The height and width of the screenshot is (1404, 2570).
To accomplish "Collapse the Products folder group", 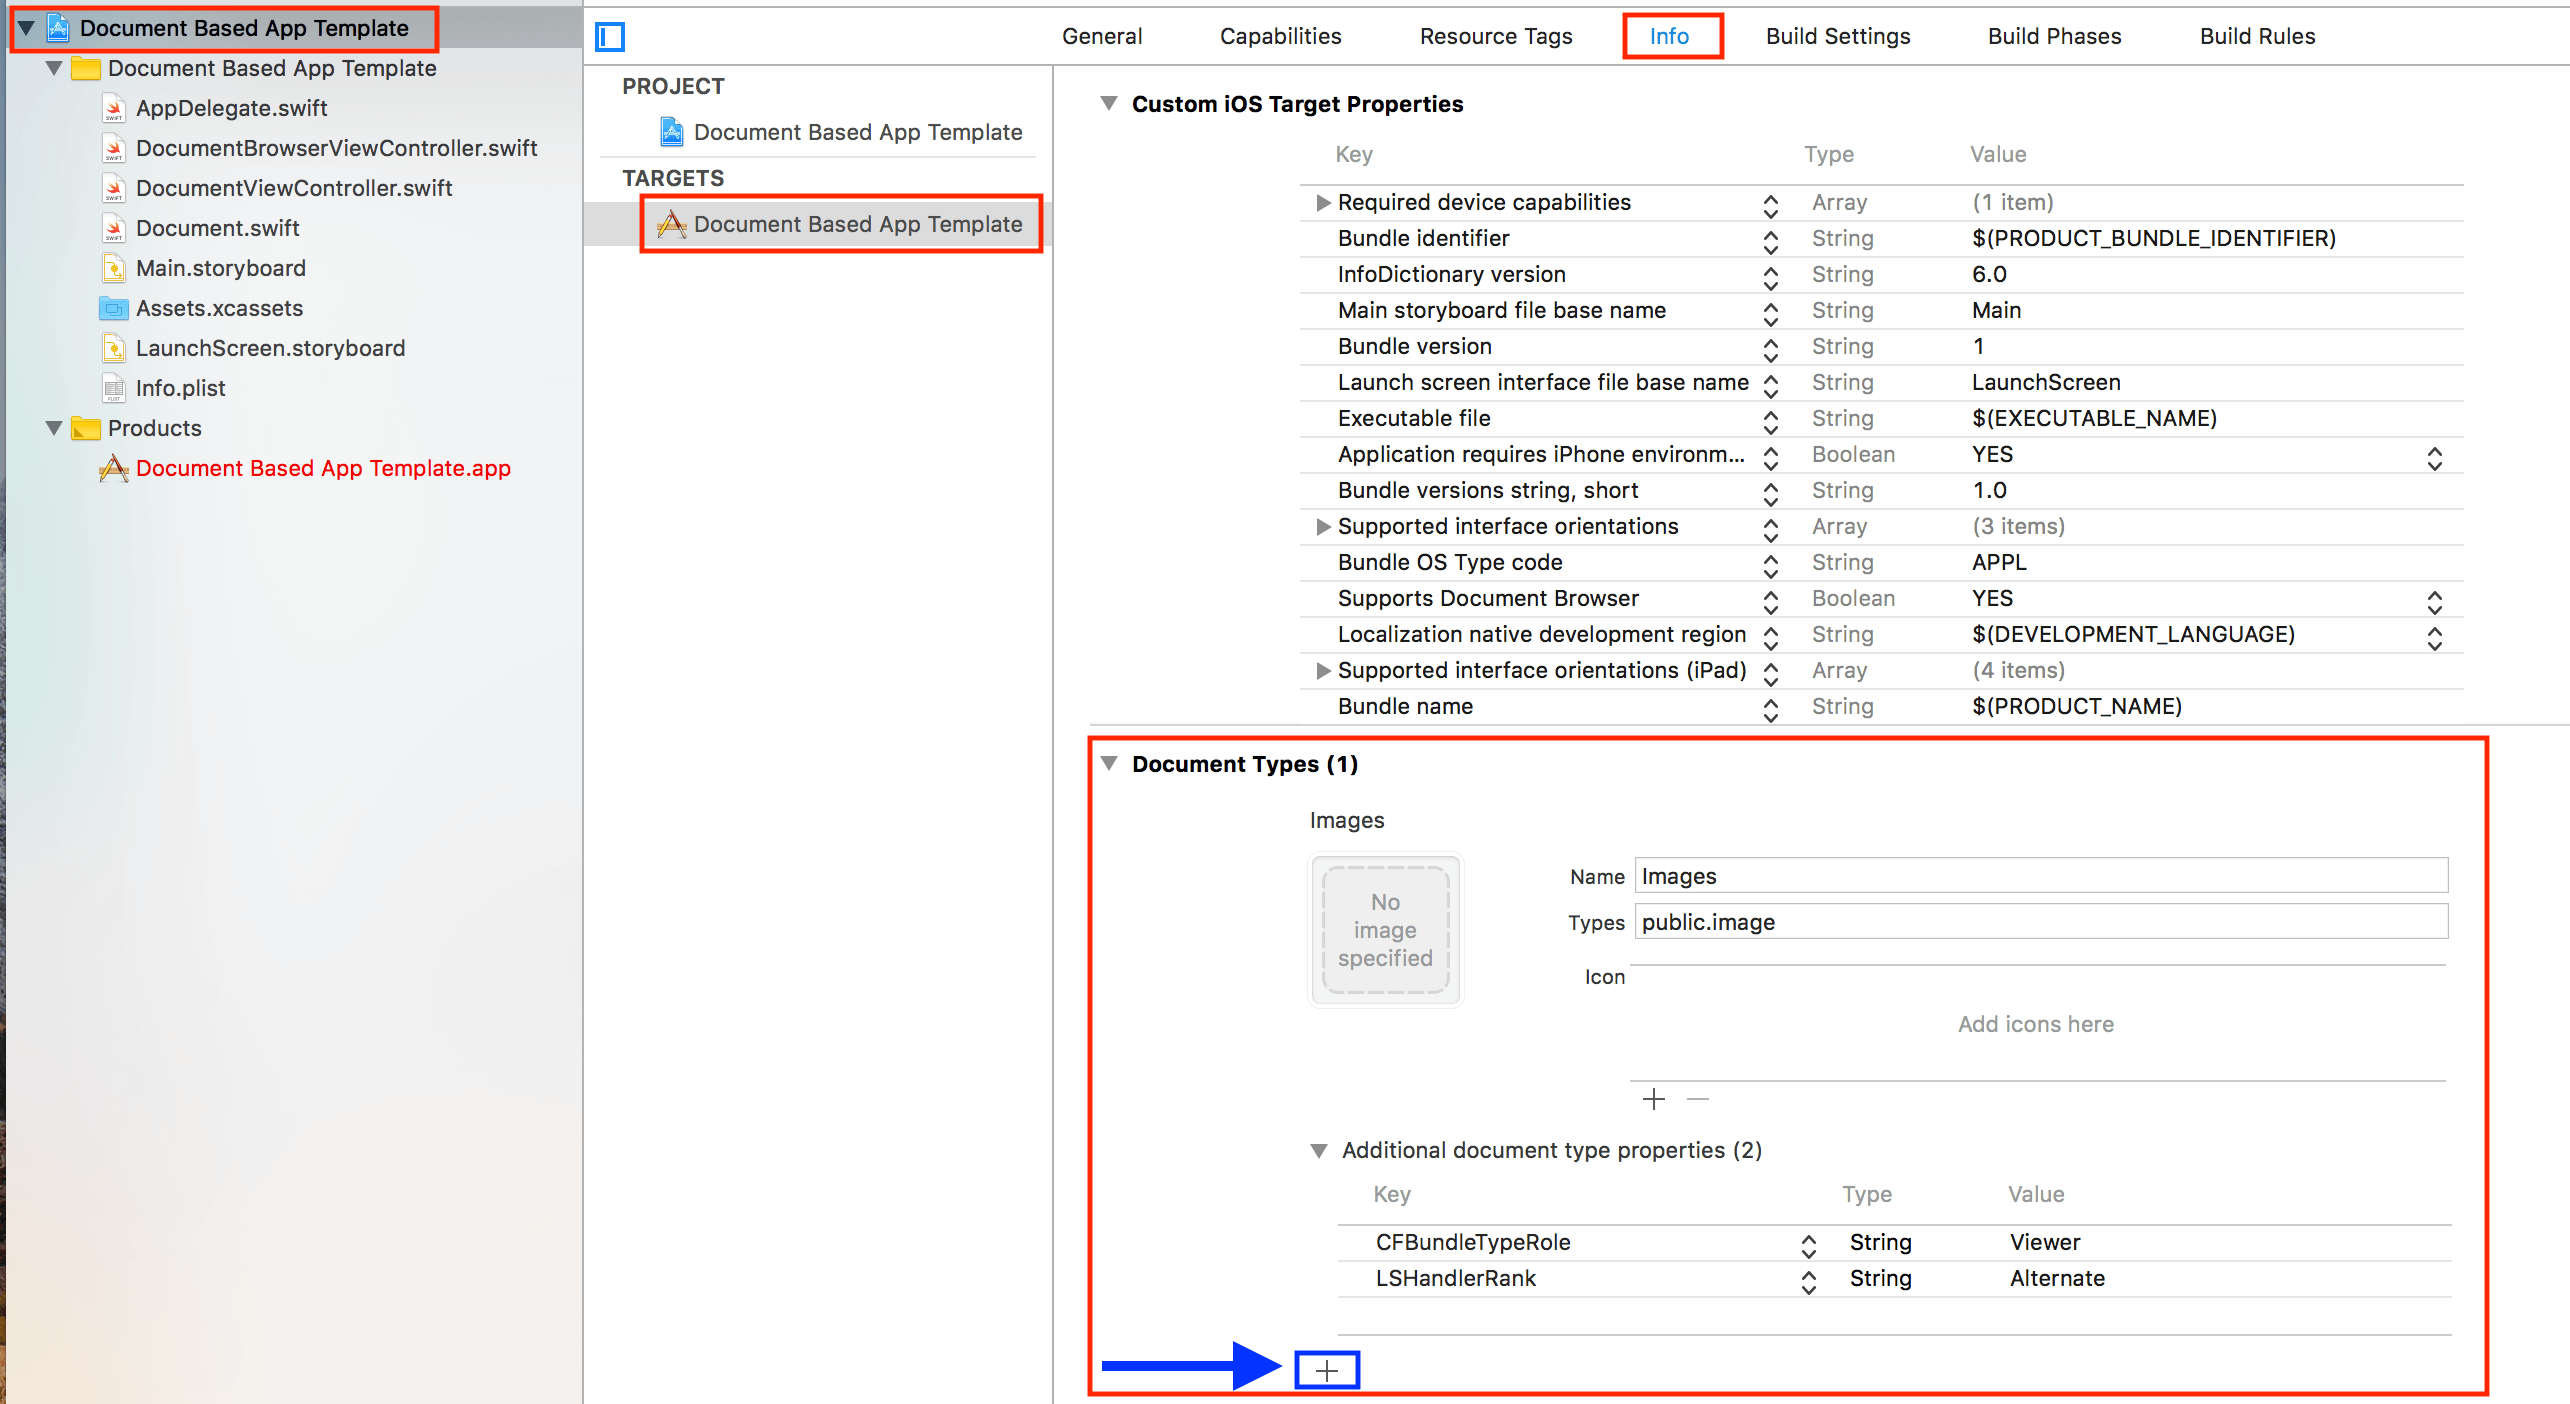I will (x=54, y=428).
